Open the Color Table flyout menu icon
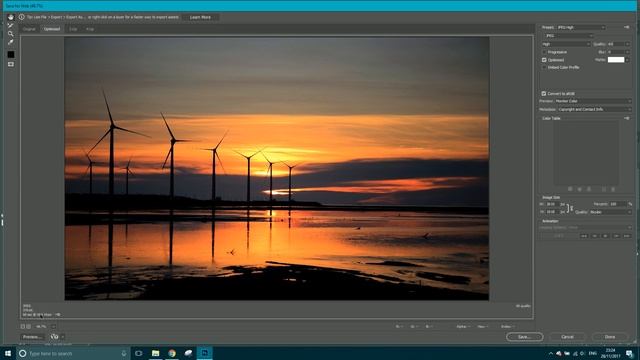640x360 pixels. [x=627, y=118]
